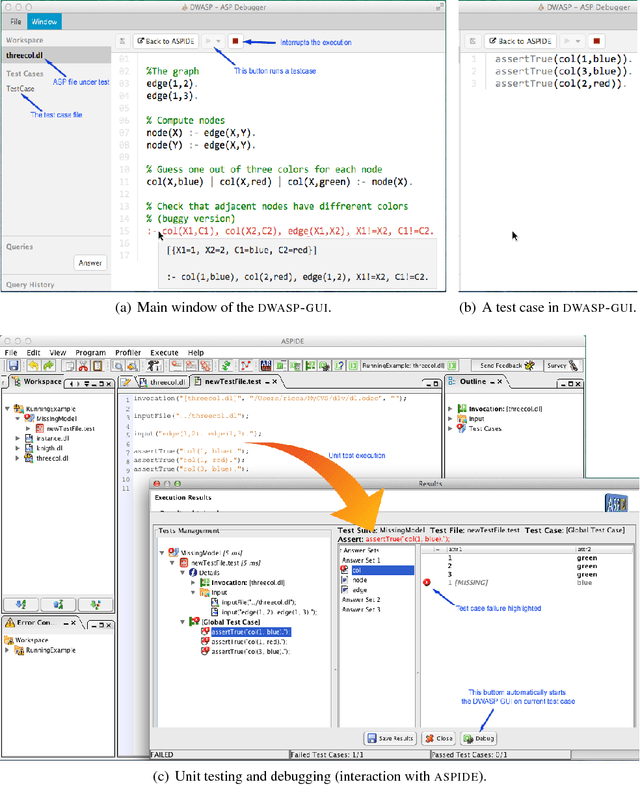
Task: Open the File menu in DWASP window
Action: (x=16, y=22)
